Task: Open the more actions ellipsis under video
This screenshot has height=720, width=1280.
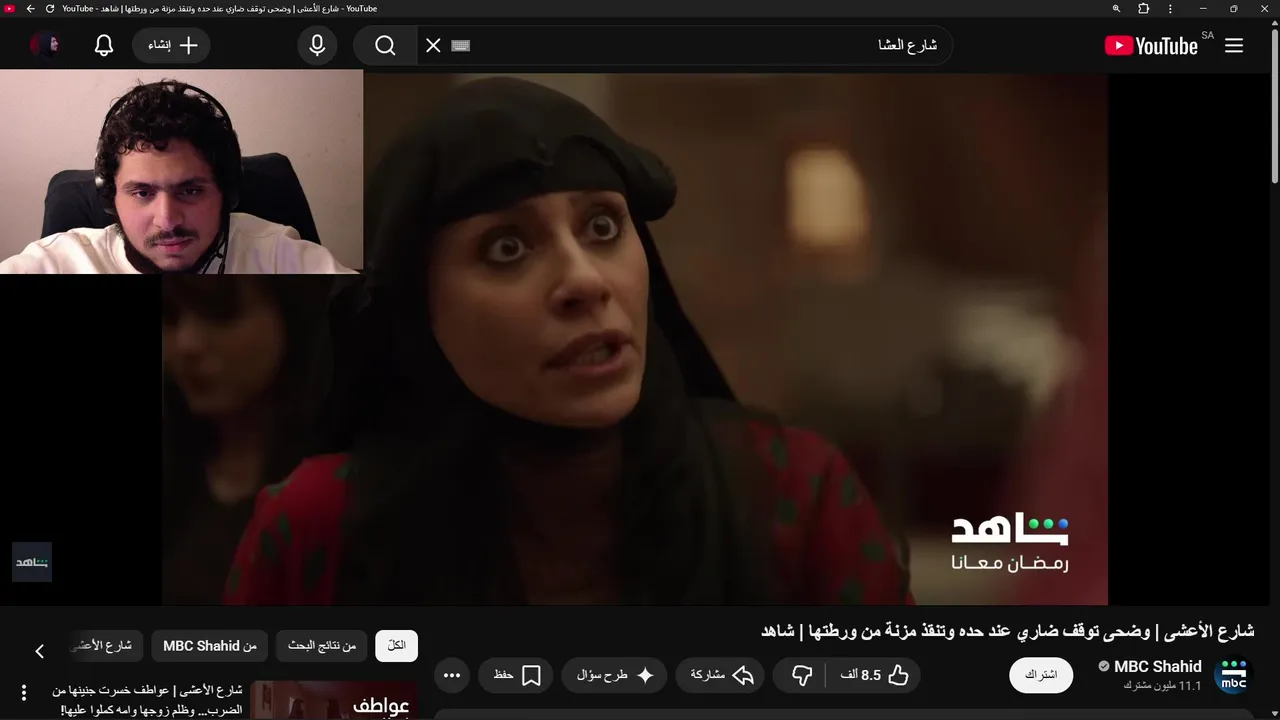Action: (x=451, y=675)
